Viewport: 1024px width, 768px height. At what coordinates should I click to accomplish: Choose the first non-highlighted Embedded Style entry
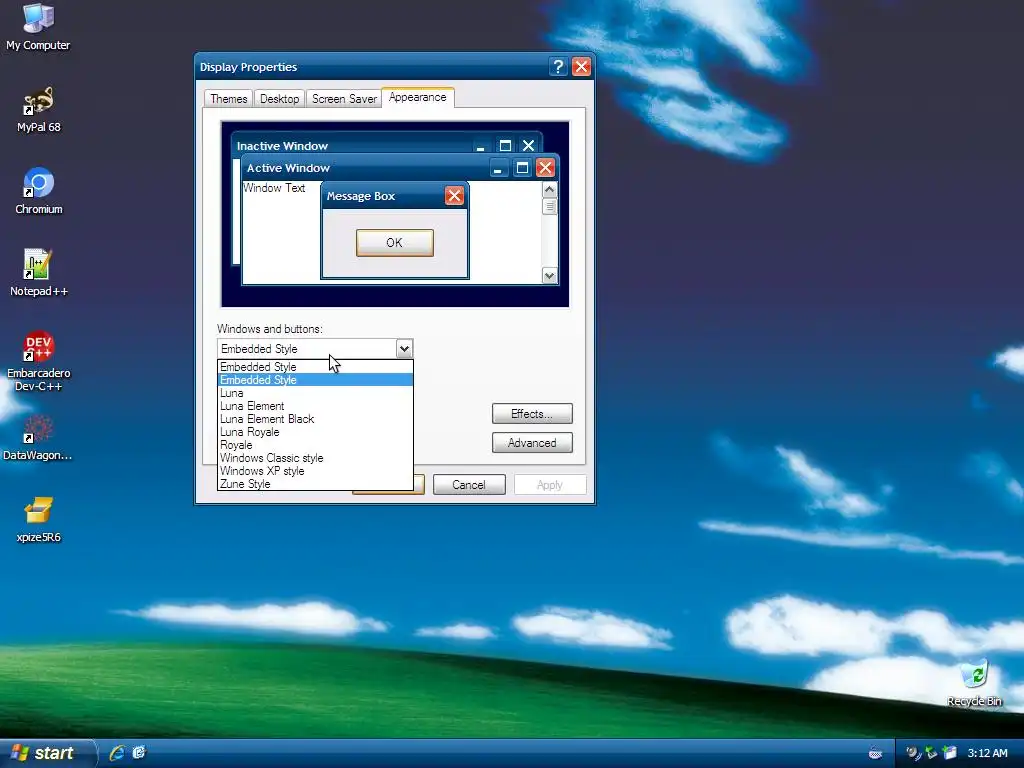(315, 367)
